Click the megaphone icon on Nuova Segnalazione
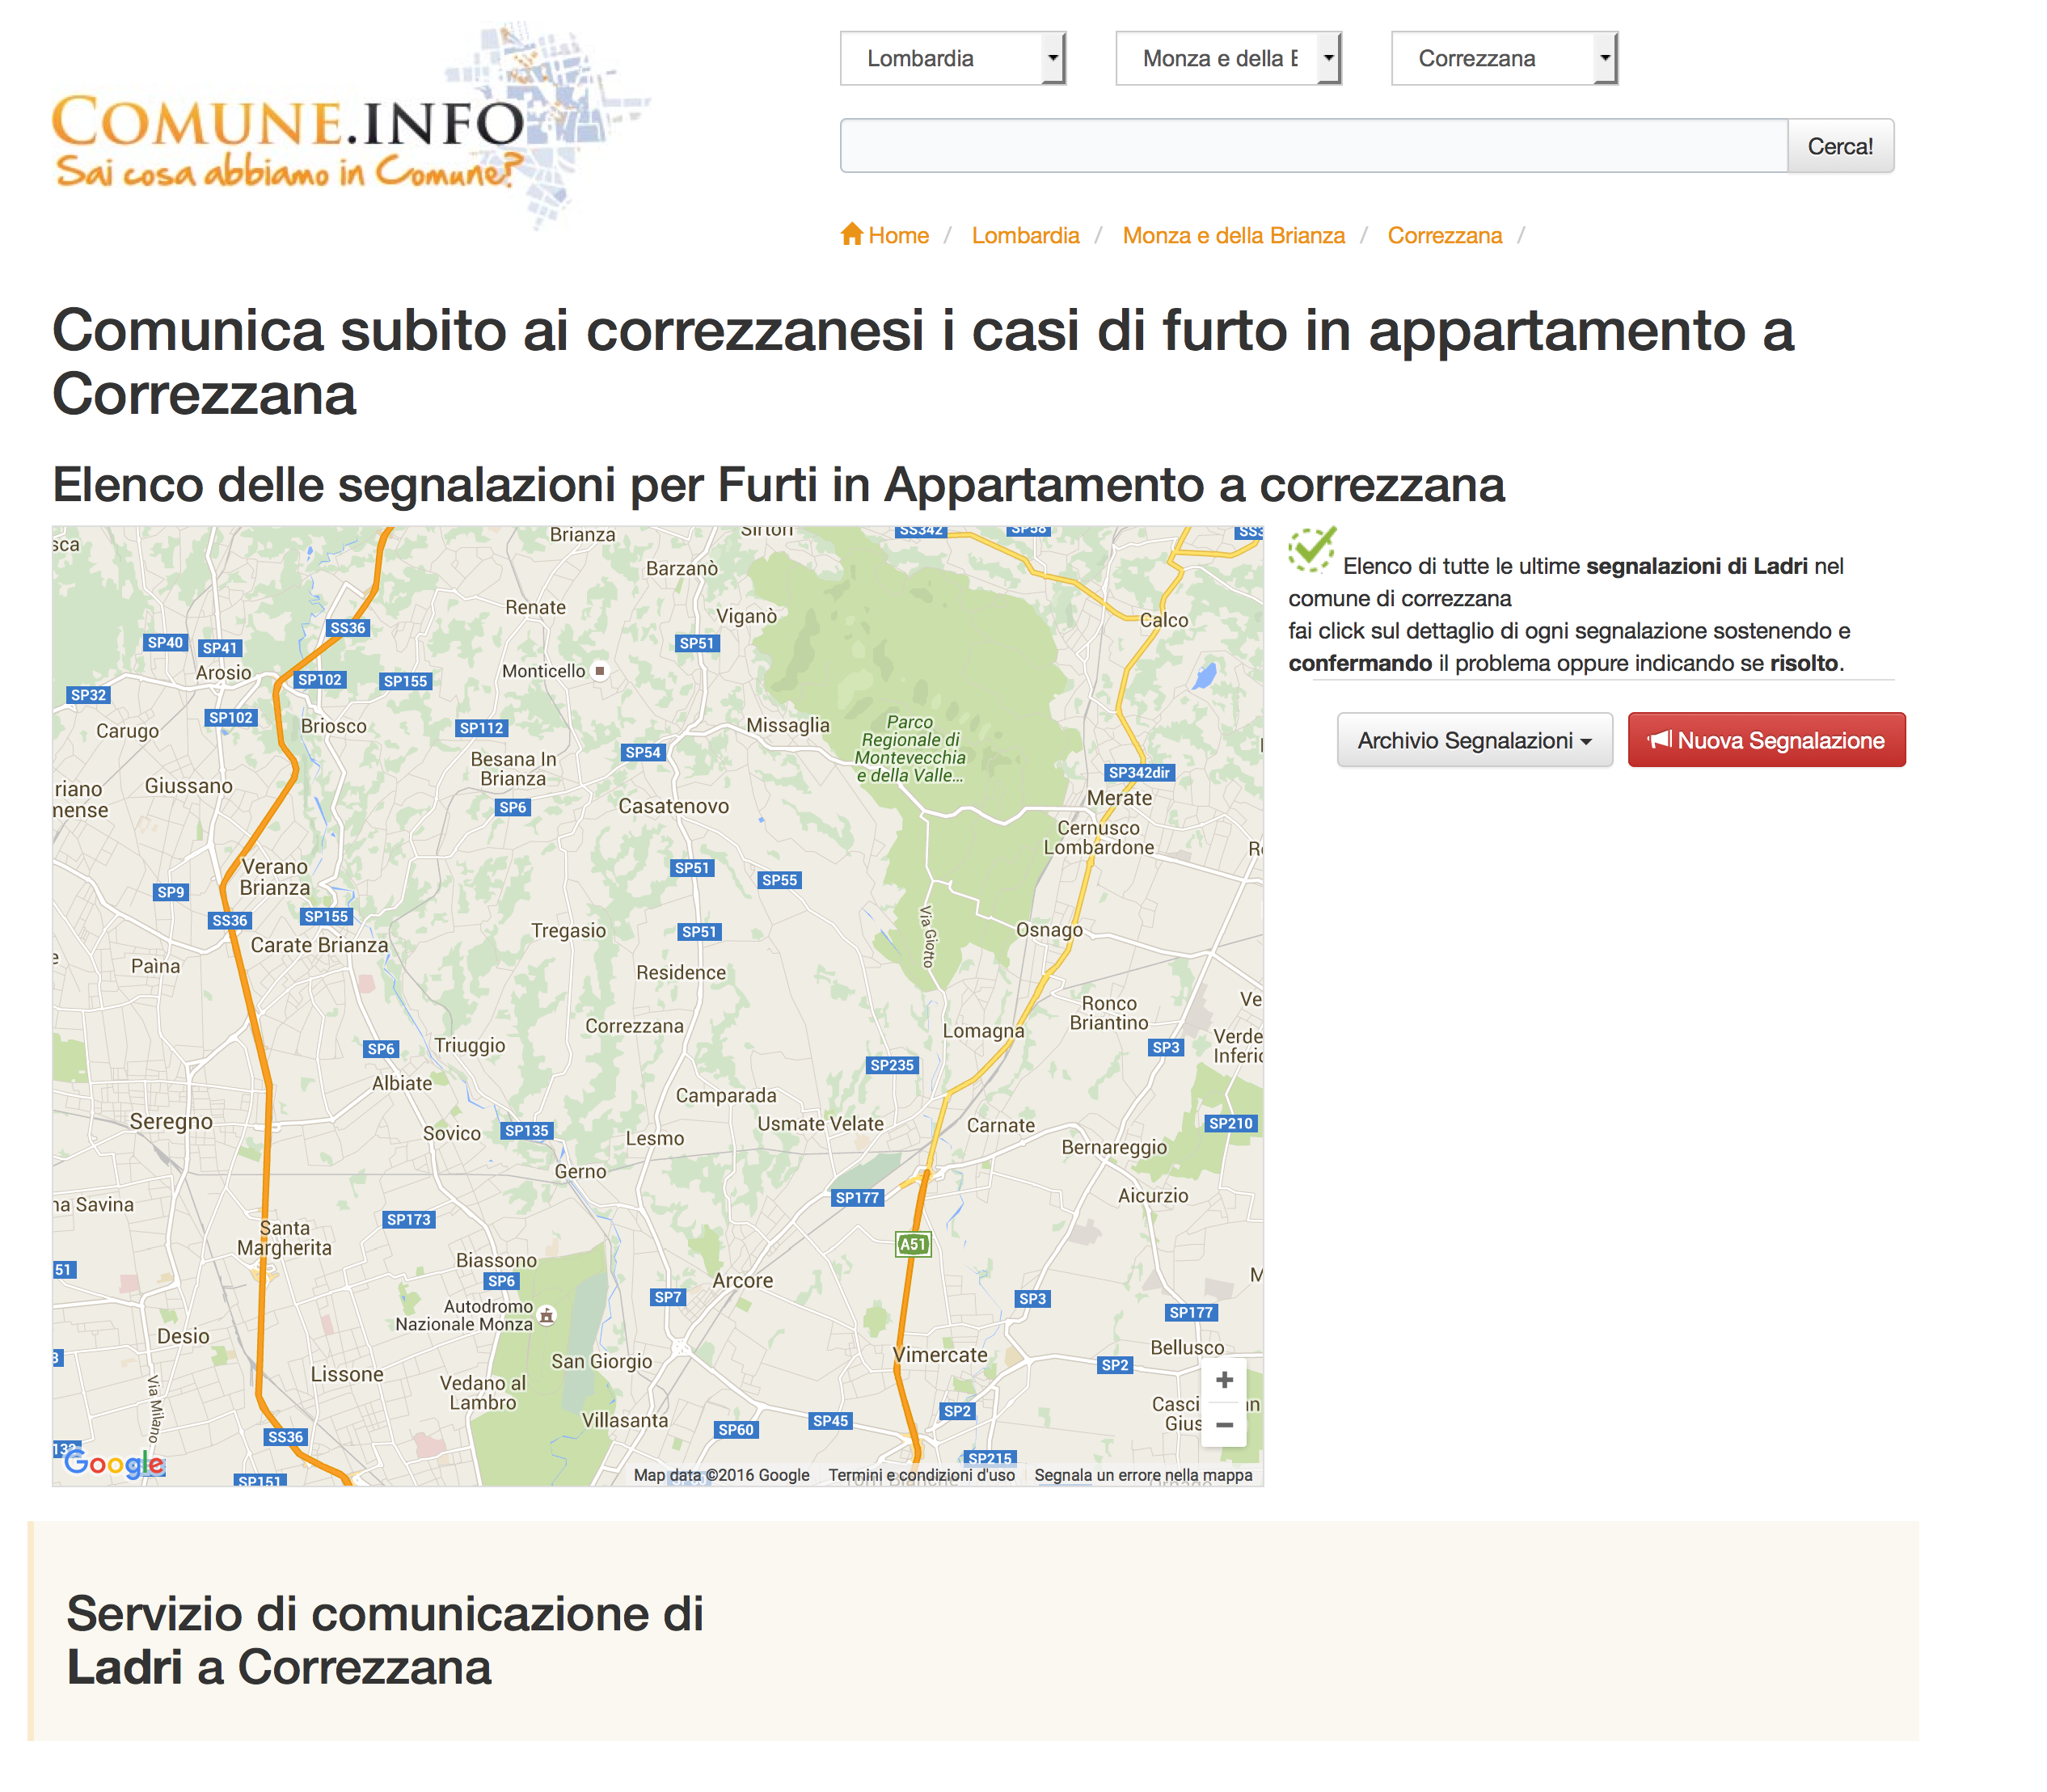 click(1661, 740)
